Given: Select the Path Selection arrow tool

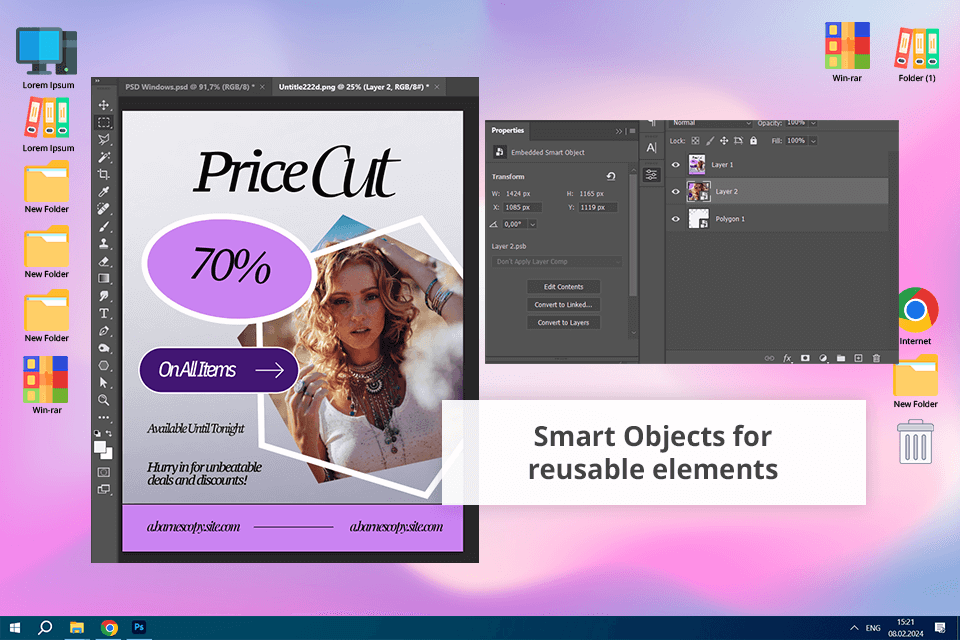Looking at the screenshot, I should (103, 383).
